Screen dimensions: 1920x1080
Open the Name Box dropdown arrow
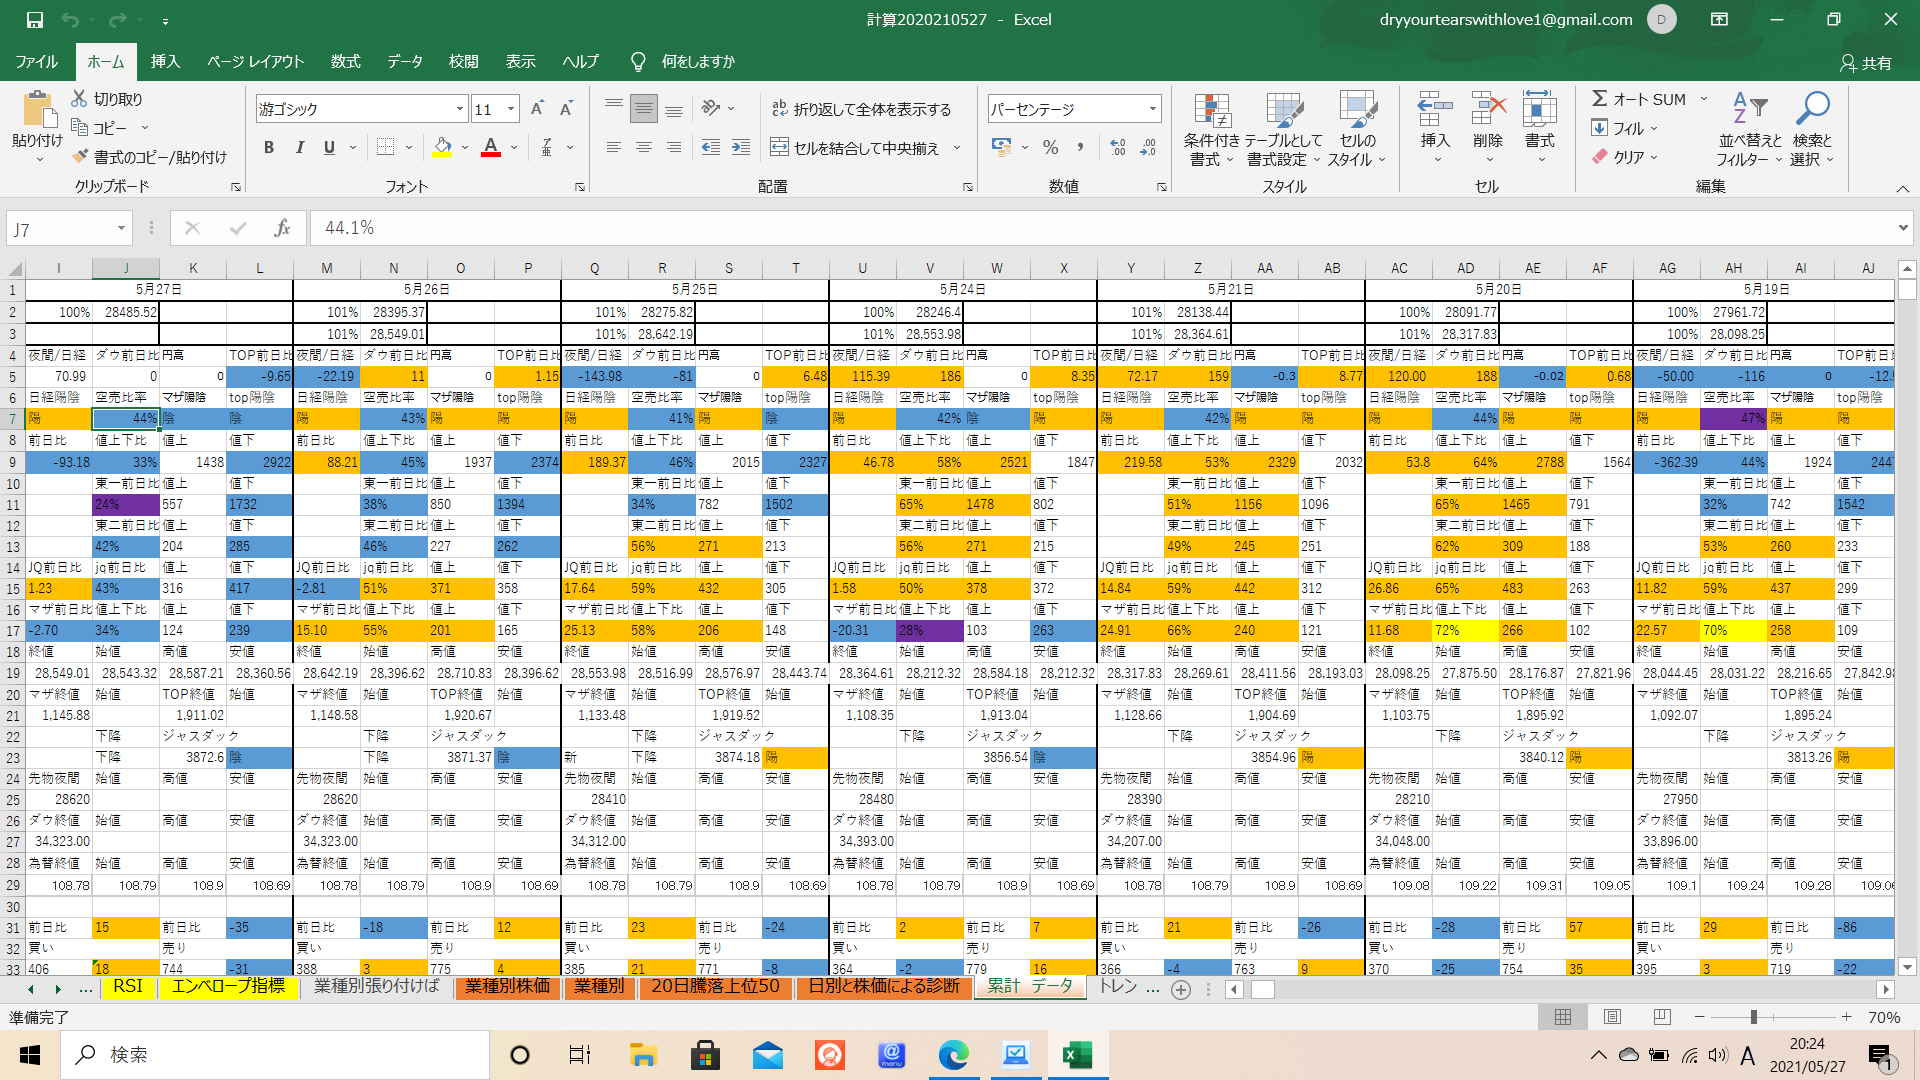click(x=121, y=229)
